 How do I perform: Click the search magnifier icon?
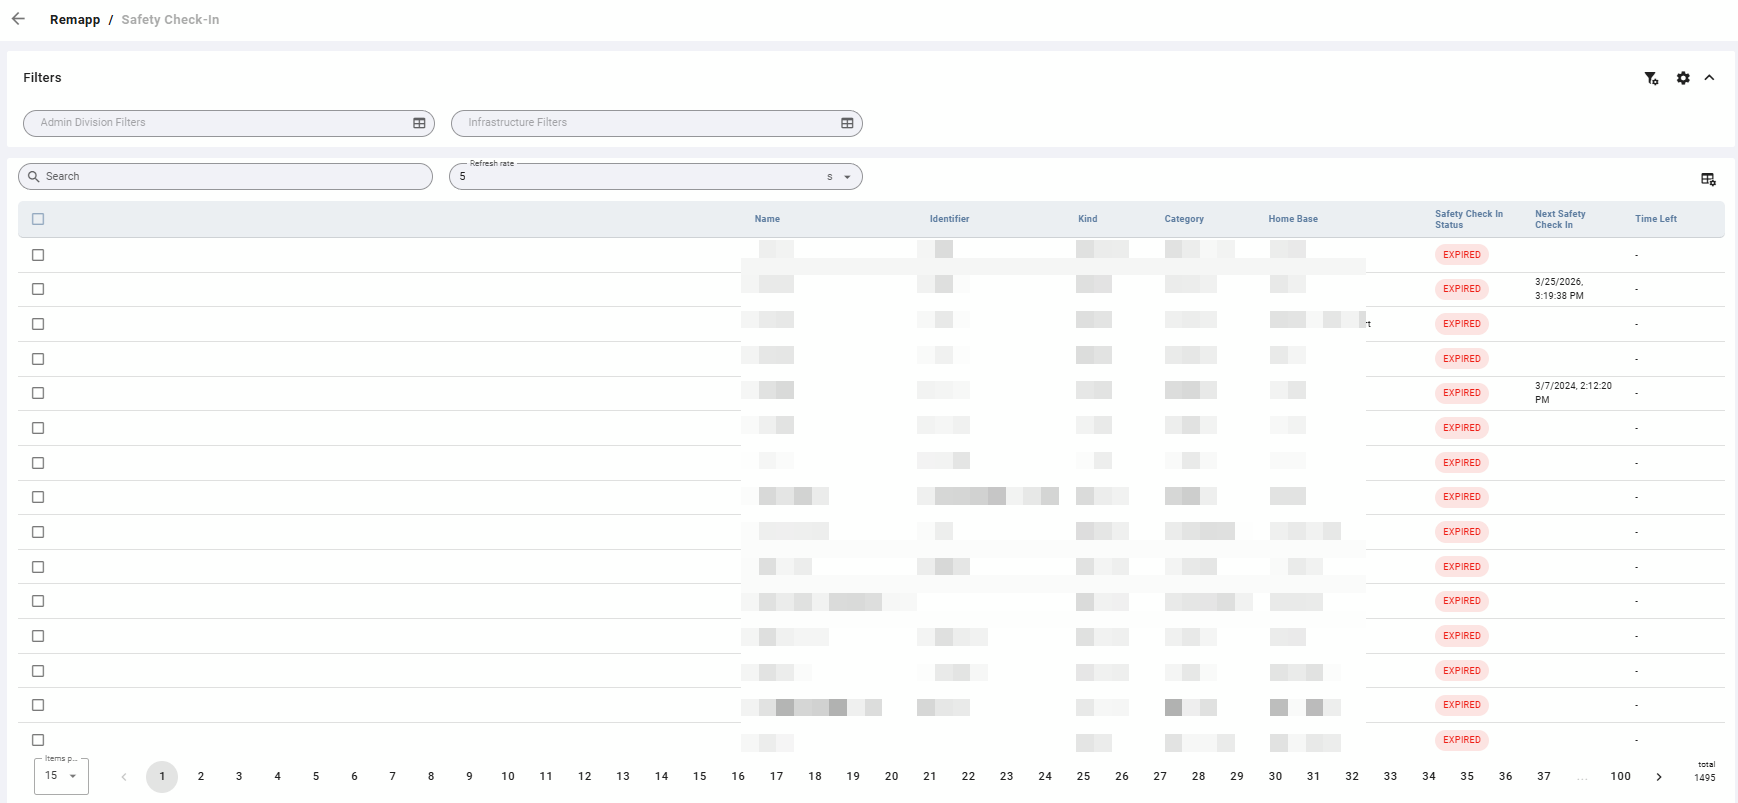pos(34,176)
